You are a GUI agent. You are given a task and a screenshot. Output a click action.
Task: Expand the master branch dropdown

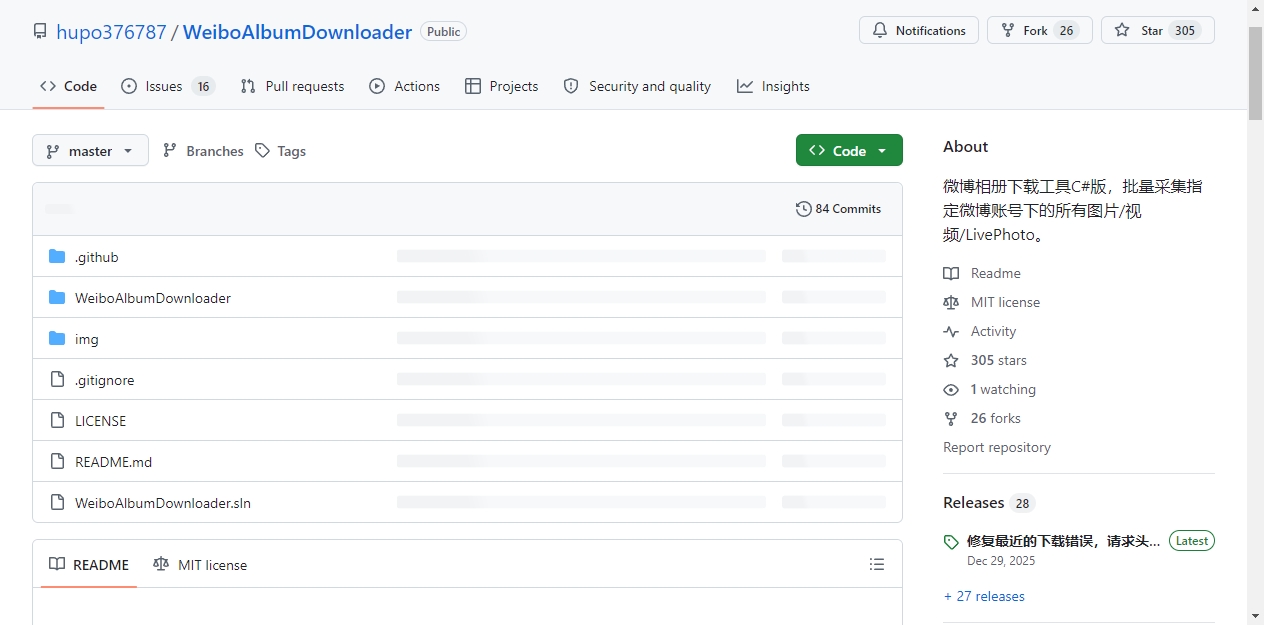click(x=90, y=151)
